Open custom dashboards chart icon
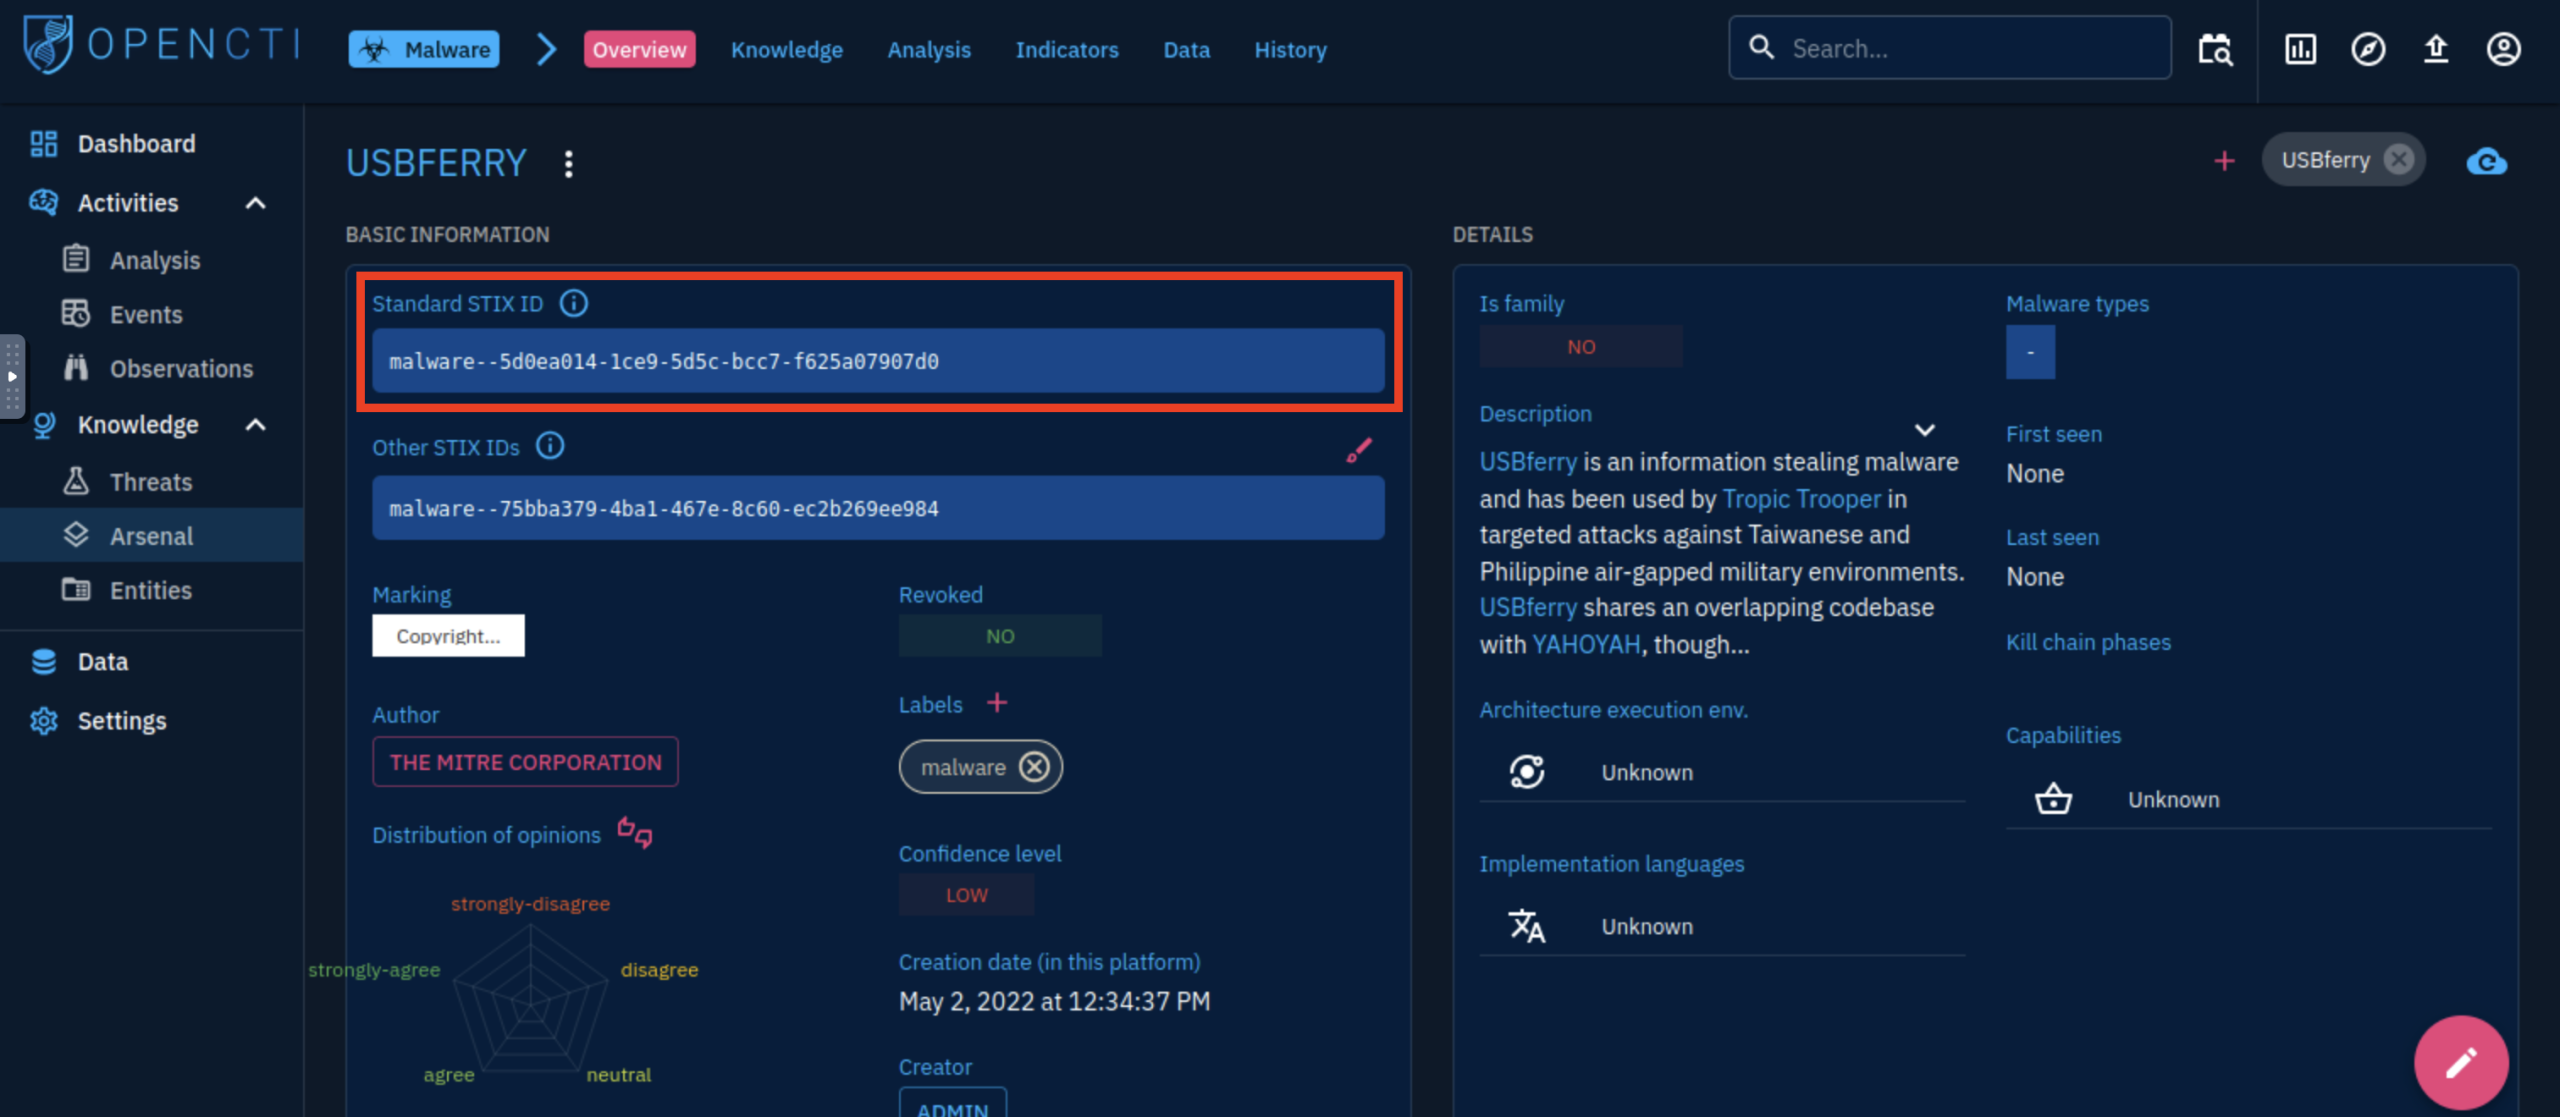The height and width of the screenshot is (1117, 2560). coord(2300,49)
